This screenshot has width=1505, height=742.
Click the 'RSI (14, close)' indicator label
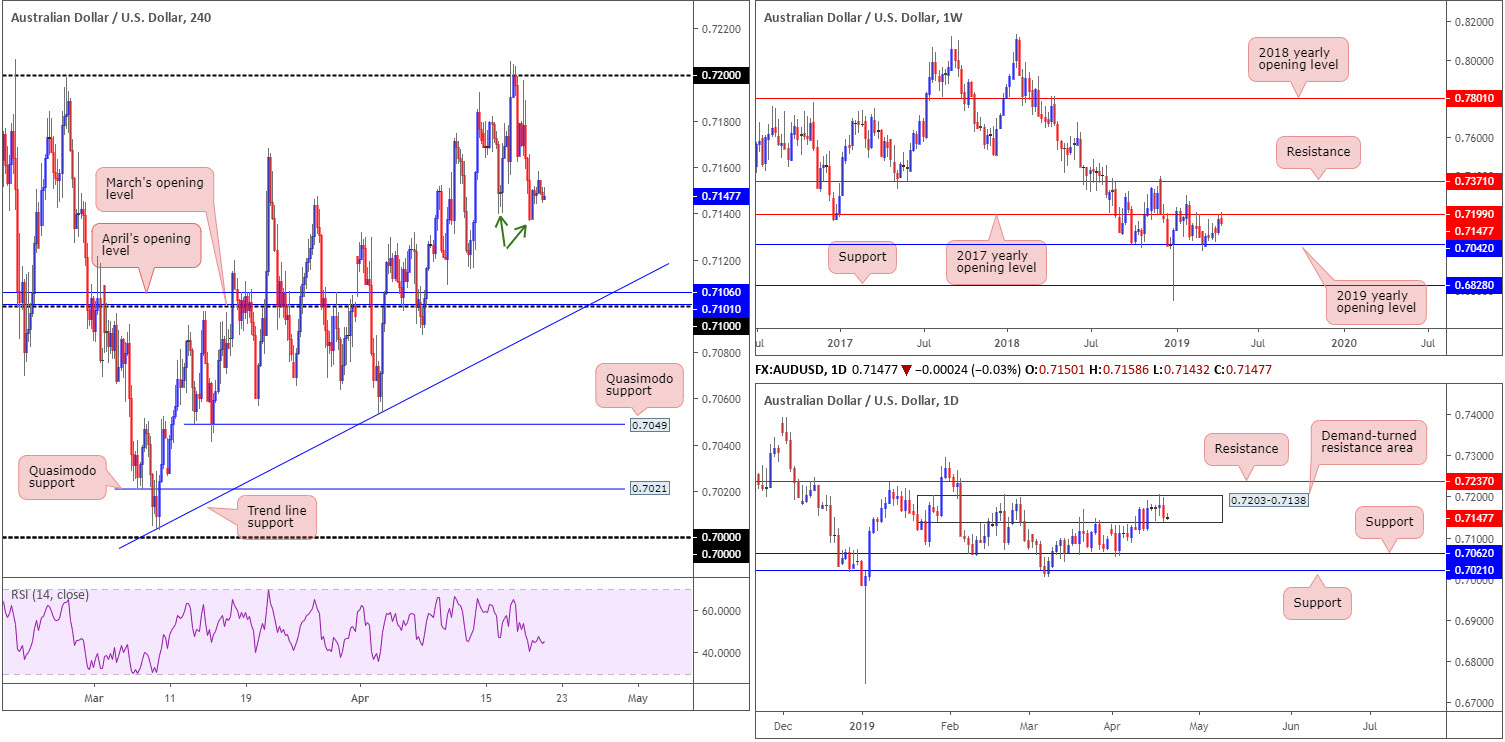50,595
